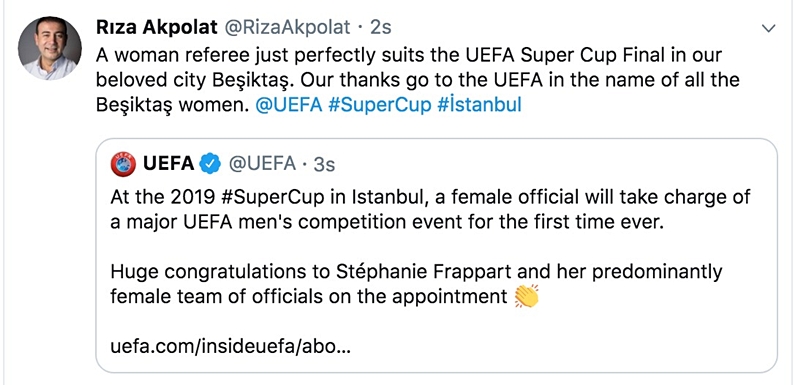Image resolution: width=800 pixels, height=385 pixels.
Task: Click the blue verified badge next to UEFA
Action: (210, 164)
